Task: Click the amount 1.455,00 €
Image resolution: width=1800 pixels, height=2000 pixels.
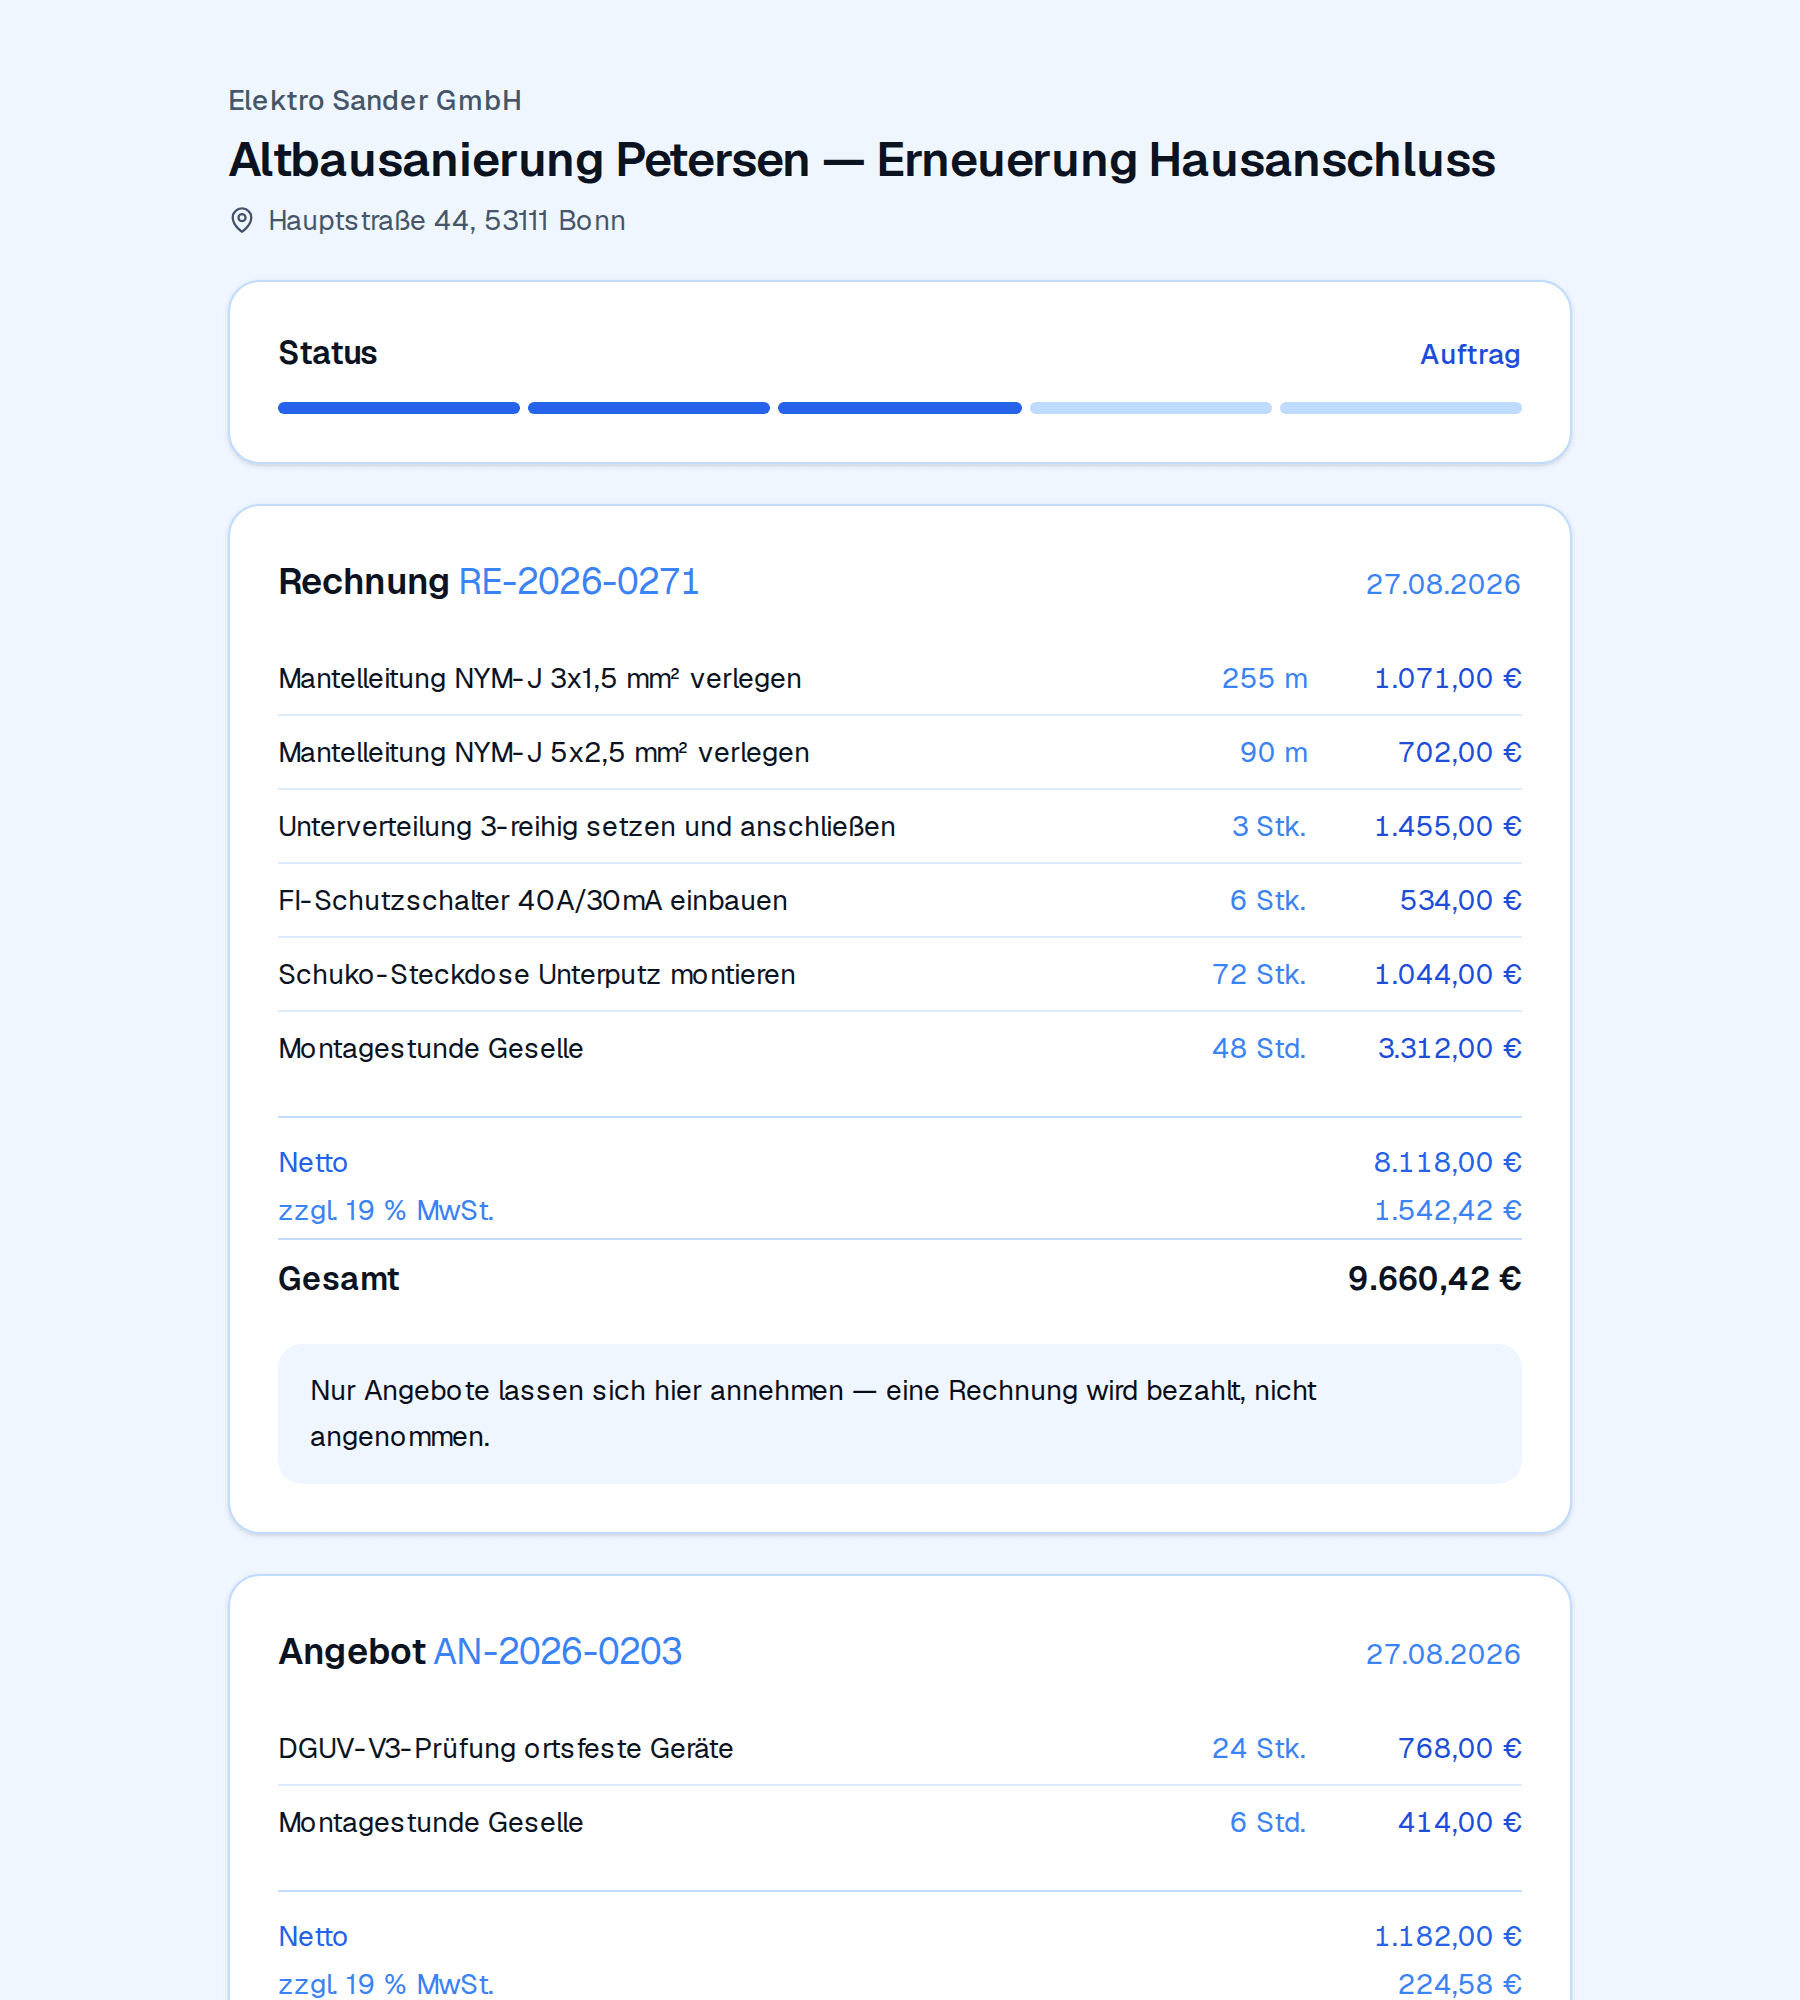Action: tap(1448, 826)
